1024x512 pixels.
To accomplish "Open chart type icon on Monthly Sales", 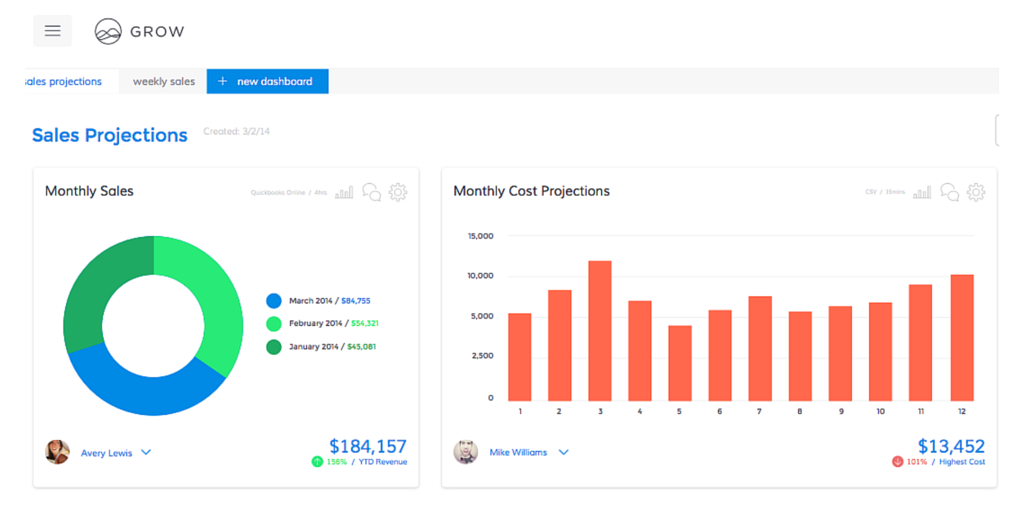I will coord(344,192).
